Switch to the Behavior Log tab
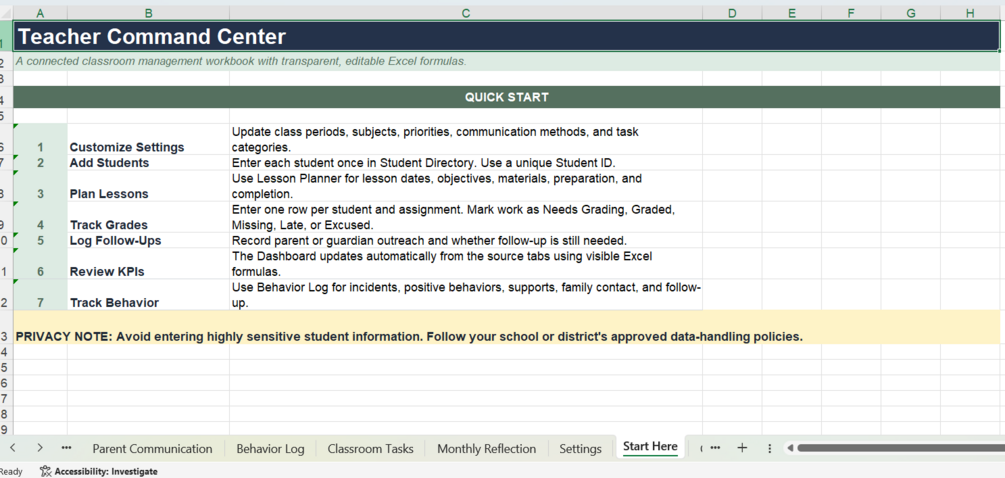This screenshot has width=1005, height=478. pyautogui.click(x=270, y=449)
